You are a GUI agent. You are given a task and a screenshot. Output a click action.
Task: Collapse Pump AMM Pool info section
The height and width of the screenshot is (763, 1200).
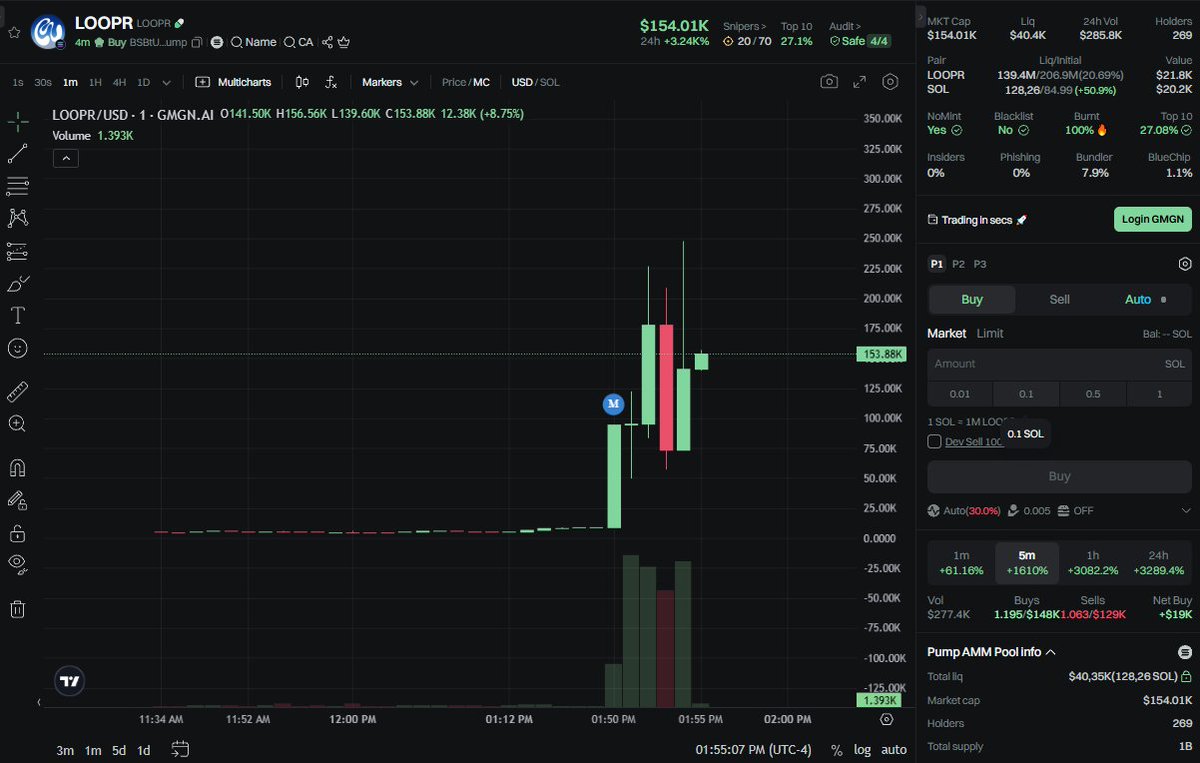click(1050, 652)
